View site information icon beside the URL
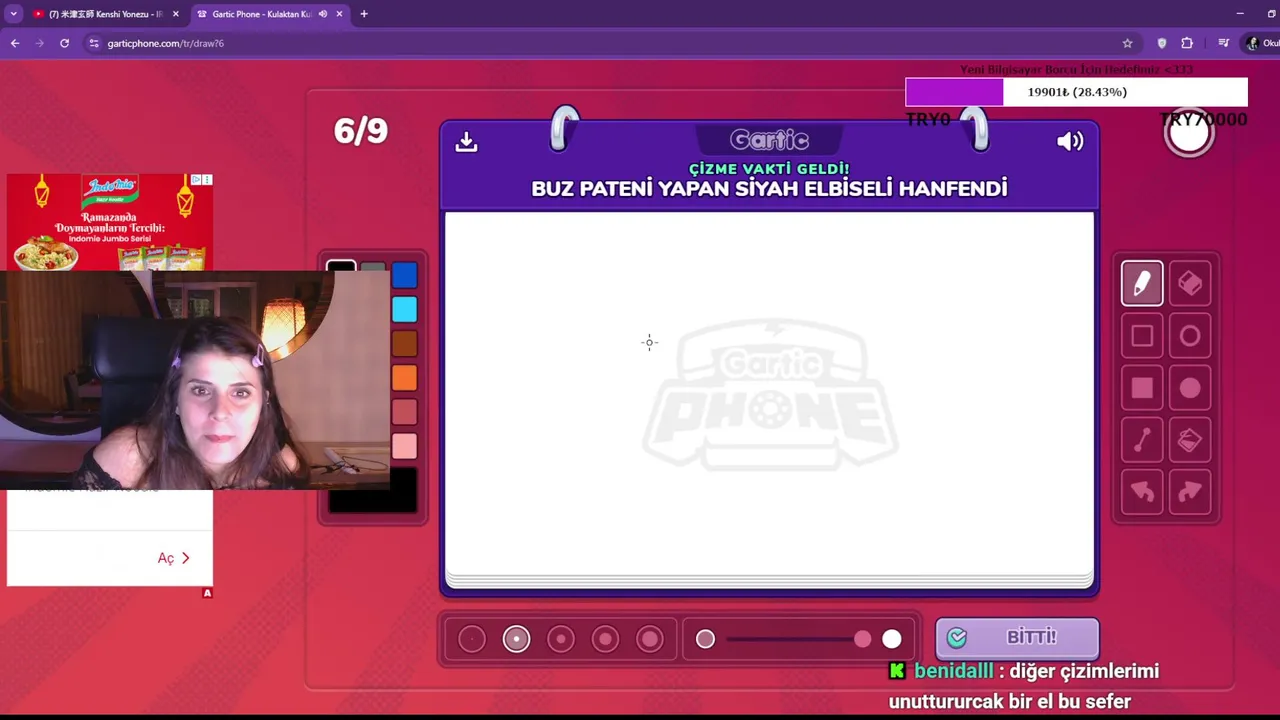Image resolution: width=1280 pixels, height=720 pixels. pyautogui.click(x=94, y=43)
